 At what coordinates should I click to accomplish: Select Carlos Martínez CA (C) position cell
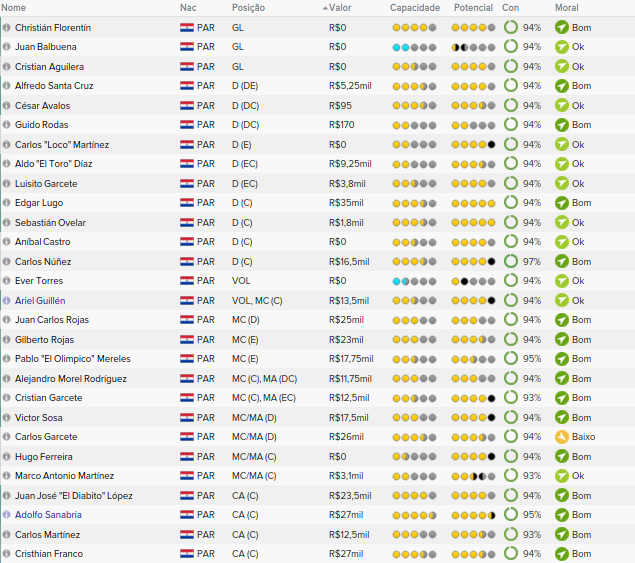coord(245,535)
